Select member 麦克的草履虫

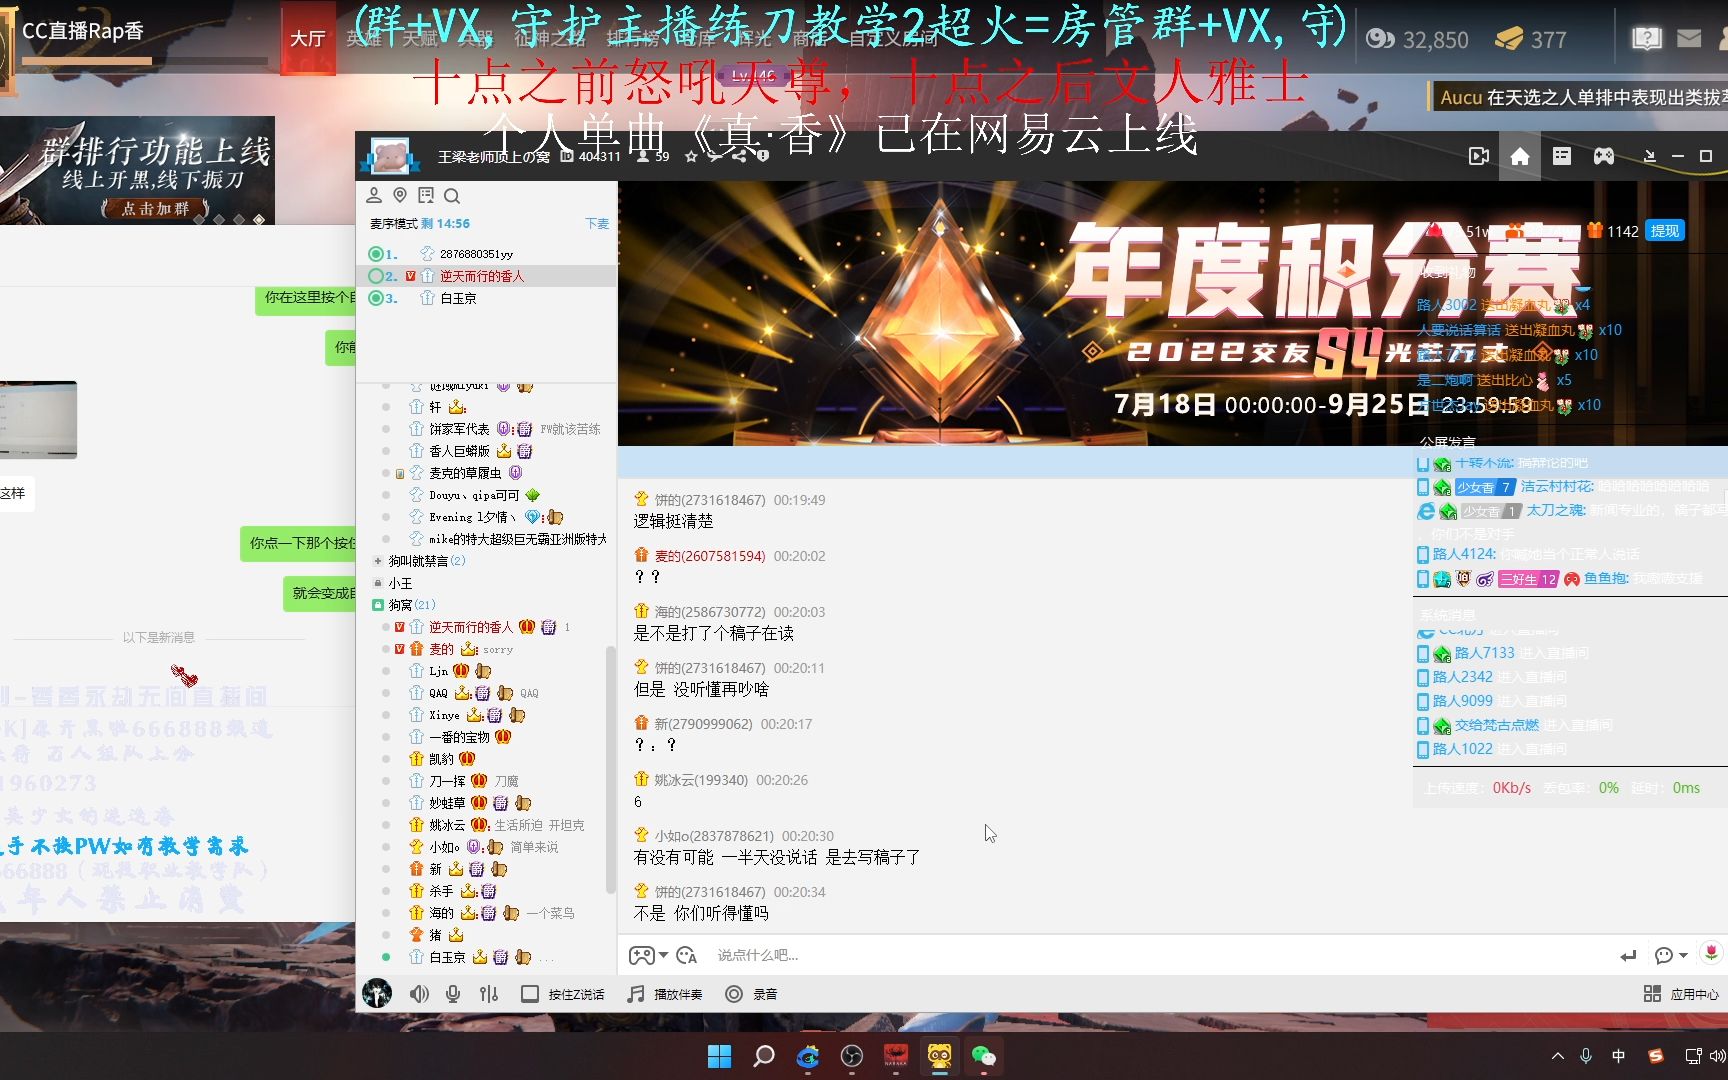pos(465,473)
